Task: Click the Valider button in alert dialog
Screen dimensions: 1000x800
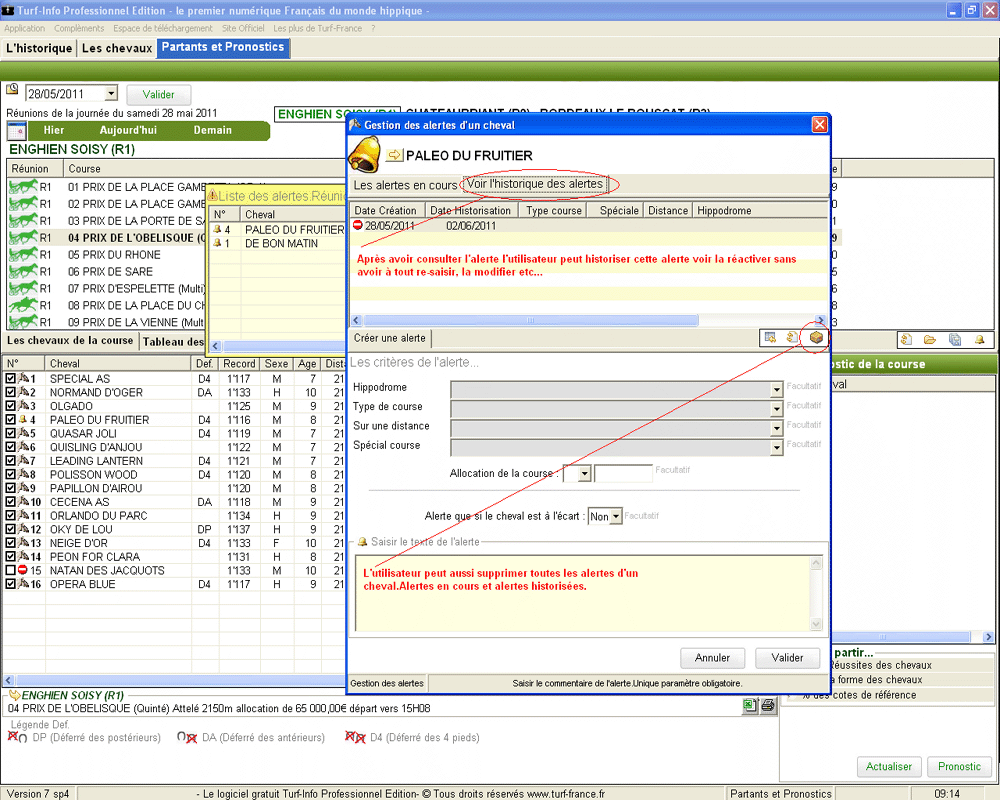Action: [x=787, y=658]
